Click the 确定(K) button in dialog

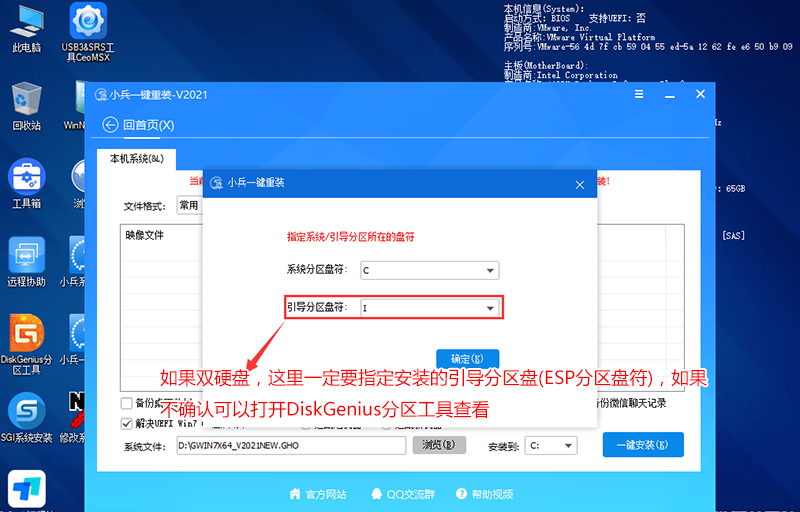coord(467,359)
